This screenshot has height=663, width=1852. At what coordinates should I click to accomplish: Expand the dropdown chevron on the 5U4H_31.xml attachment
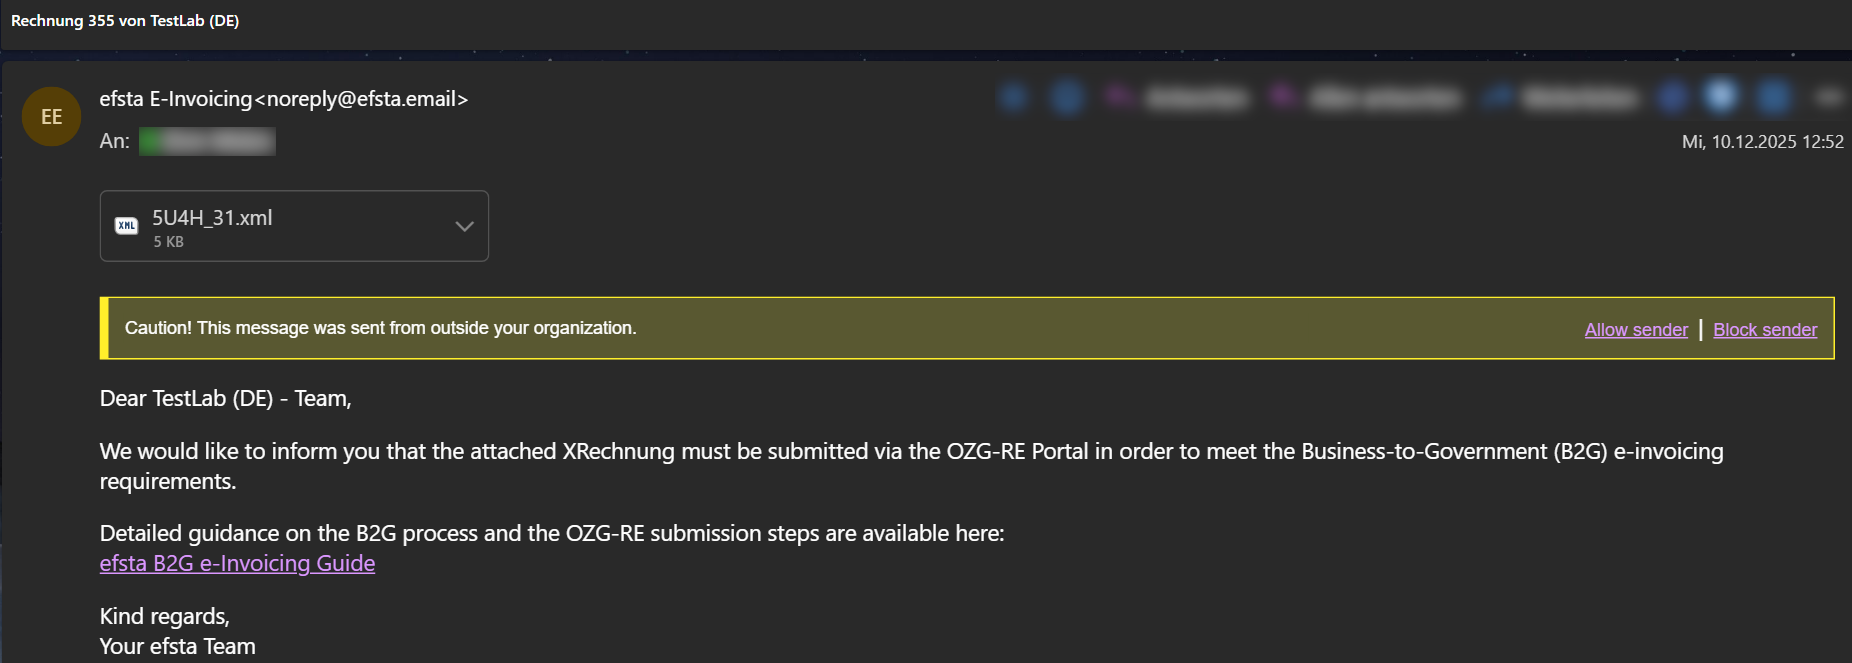[463, 226]
